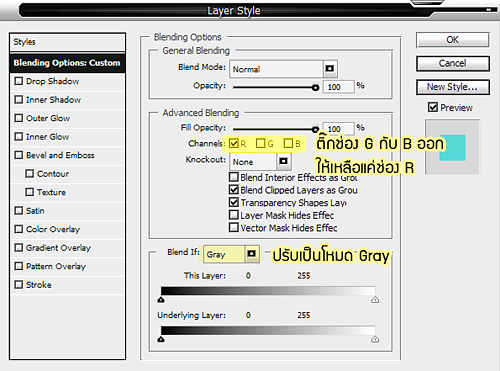This screenshot has height=371, width=500.
Task: Click the Opacity percentage input field
Action: [338, 87]
